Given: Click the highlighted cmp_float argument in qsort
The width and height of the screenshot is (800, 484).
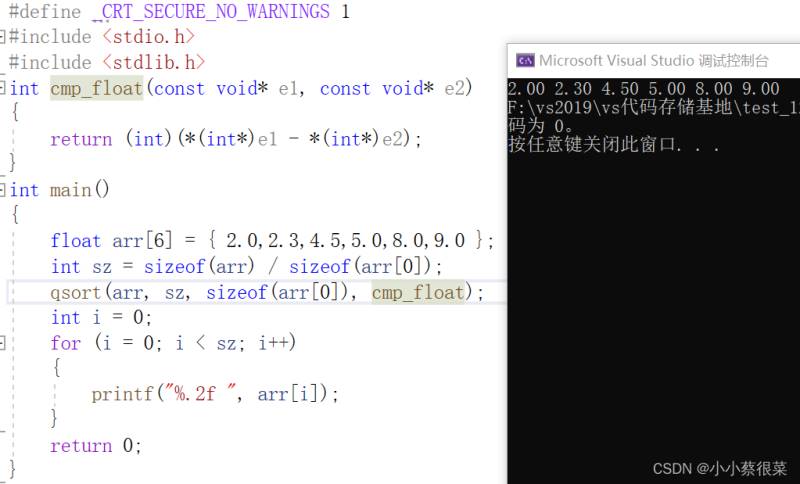Looking at the screenshot, I should pyautogui.click(x=418, y=292).
